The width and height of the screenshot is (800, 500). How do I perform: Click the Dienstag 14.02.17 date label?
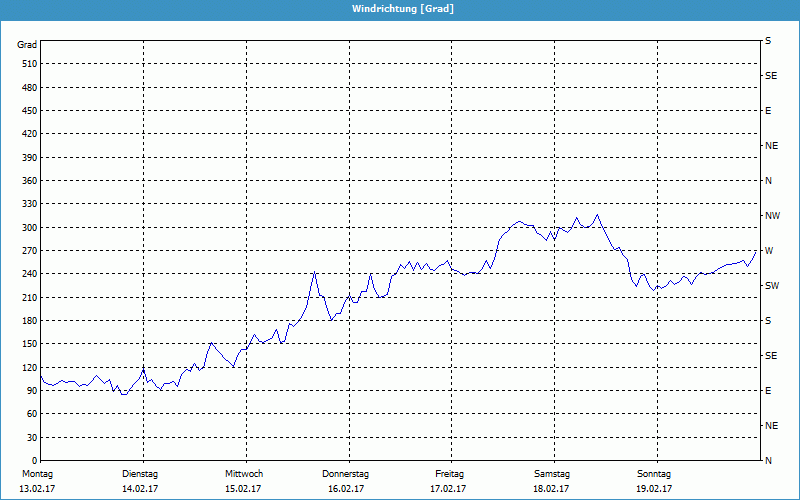(140, 481)
